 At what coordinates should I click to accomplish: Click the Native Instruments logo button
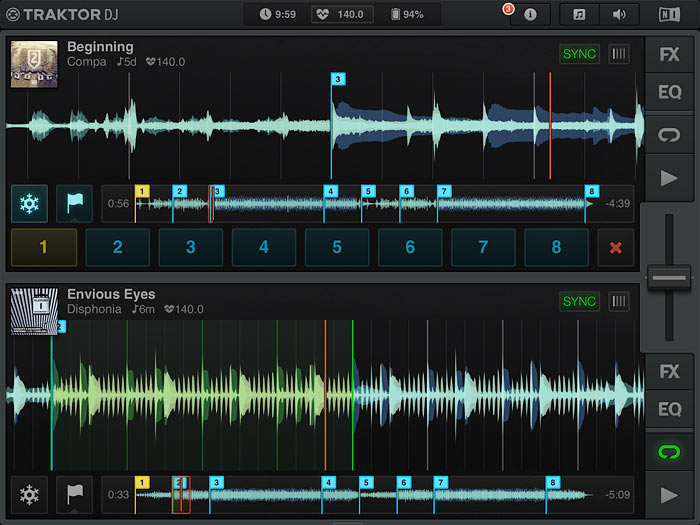(669, 15)
